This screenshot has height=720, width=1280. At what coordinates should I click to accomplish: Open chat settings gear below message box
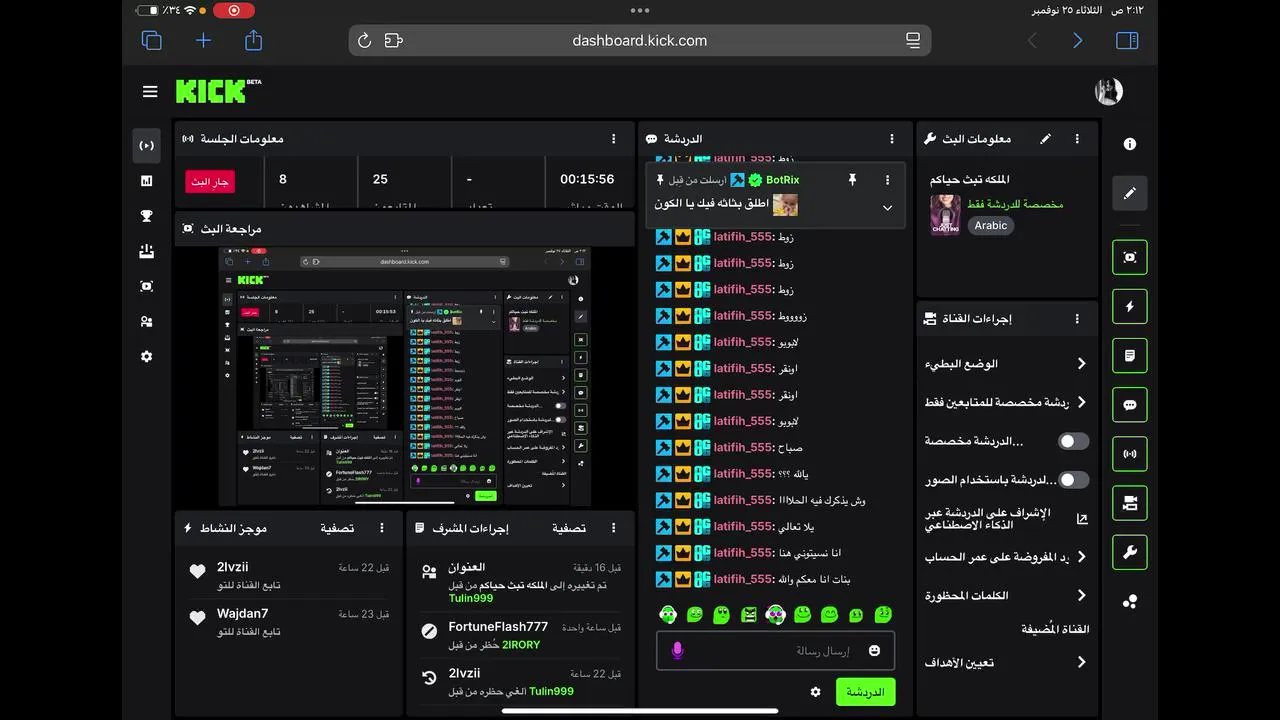point(816,692)
